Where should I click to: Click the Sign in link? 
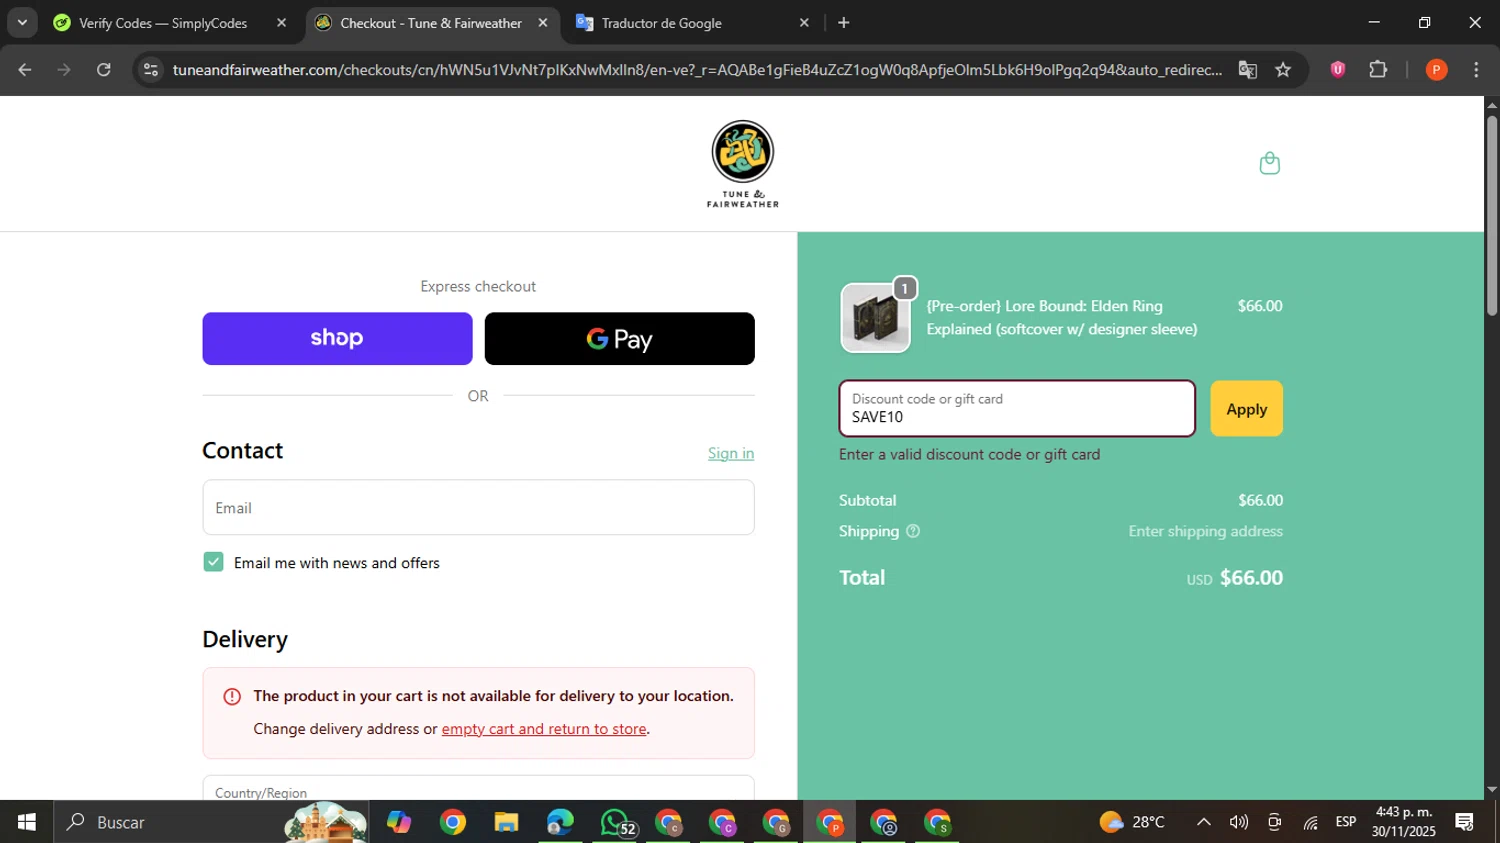[x=731, y=453]
